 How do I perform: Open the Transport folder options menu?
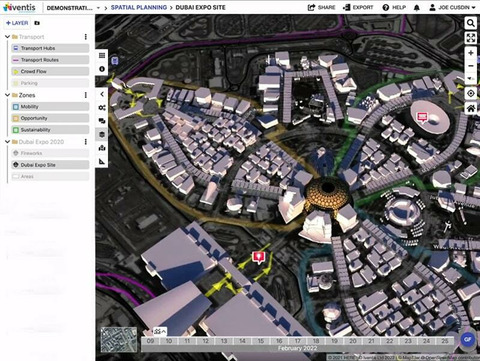[x=86, y=37]
